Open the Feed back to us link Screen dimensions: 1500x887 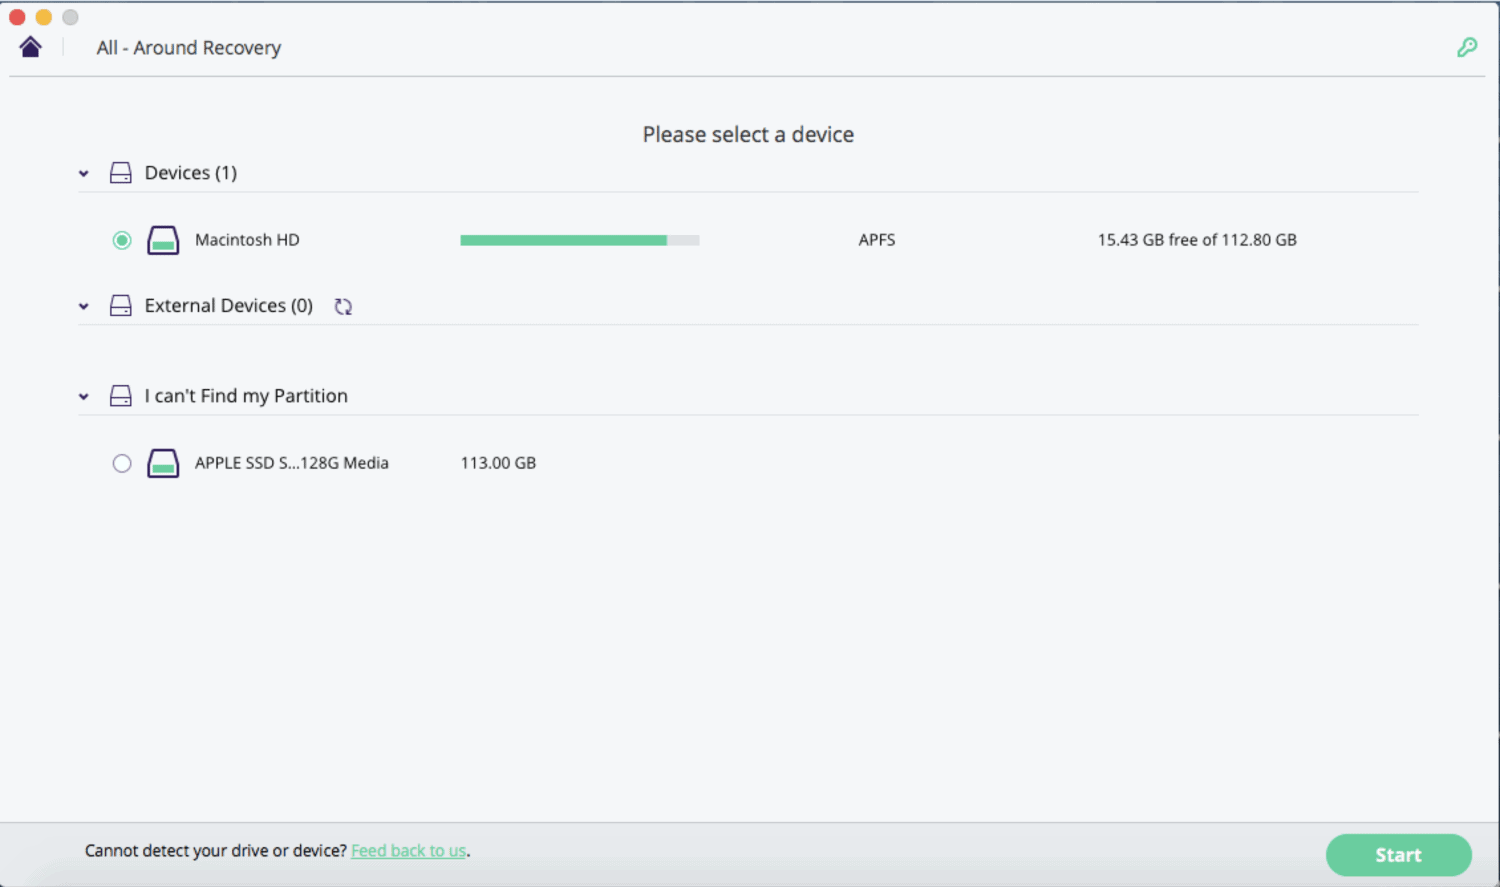coord(408,851)
